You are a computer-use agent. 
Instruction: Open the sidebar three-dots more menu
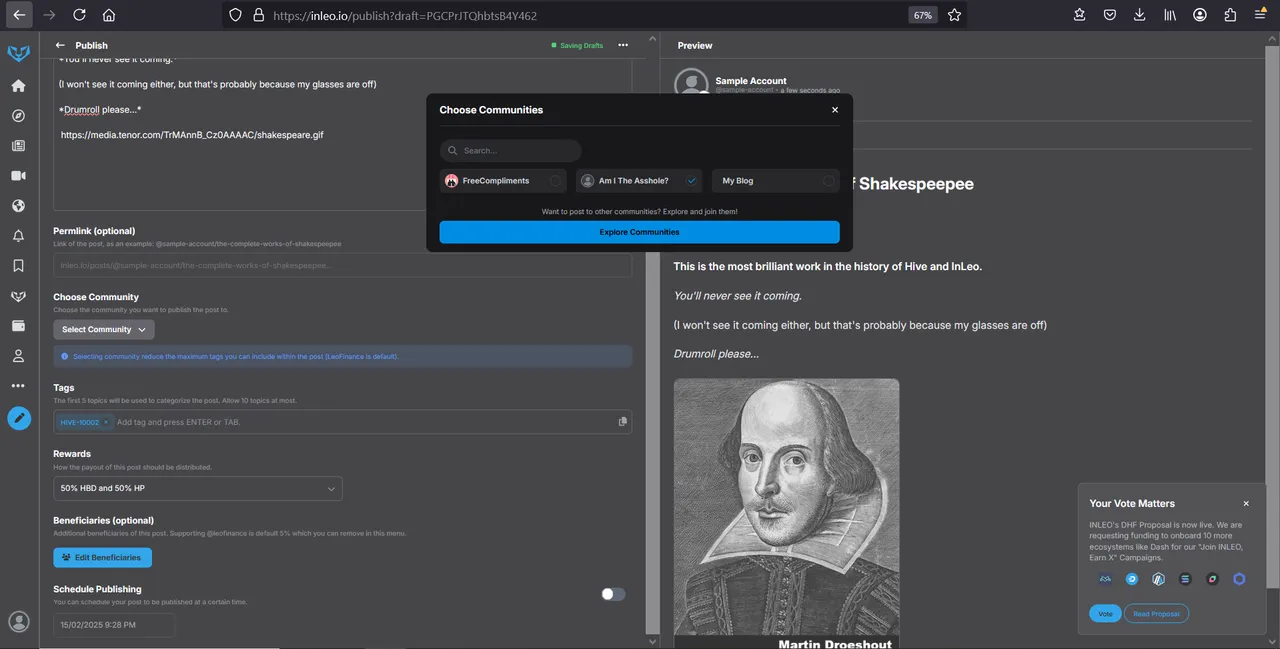click(18, 386)
